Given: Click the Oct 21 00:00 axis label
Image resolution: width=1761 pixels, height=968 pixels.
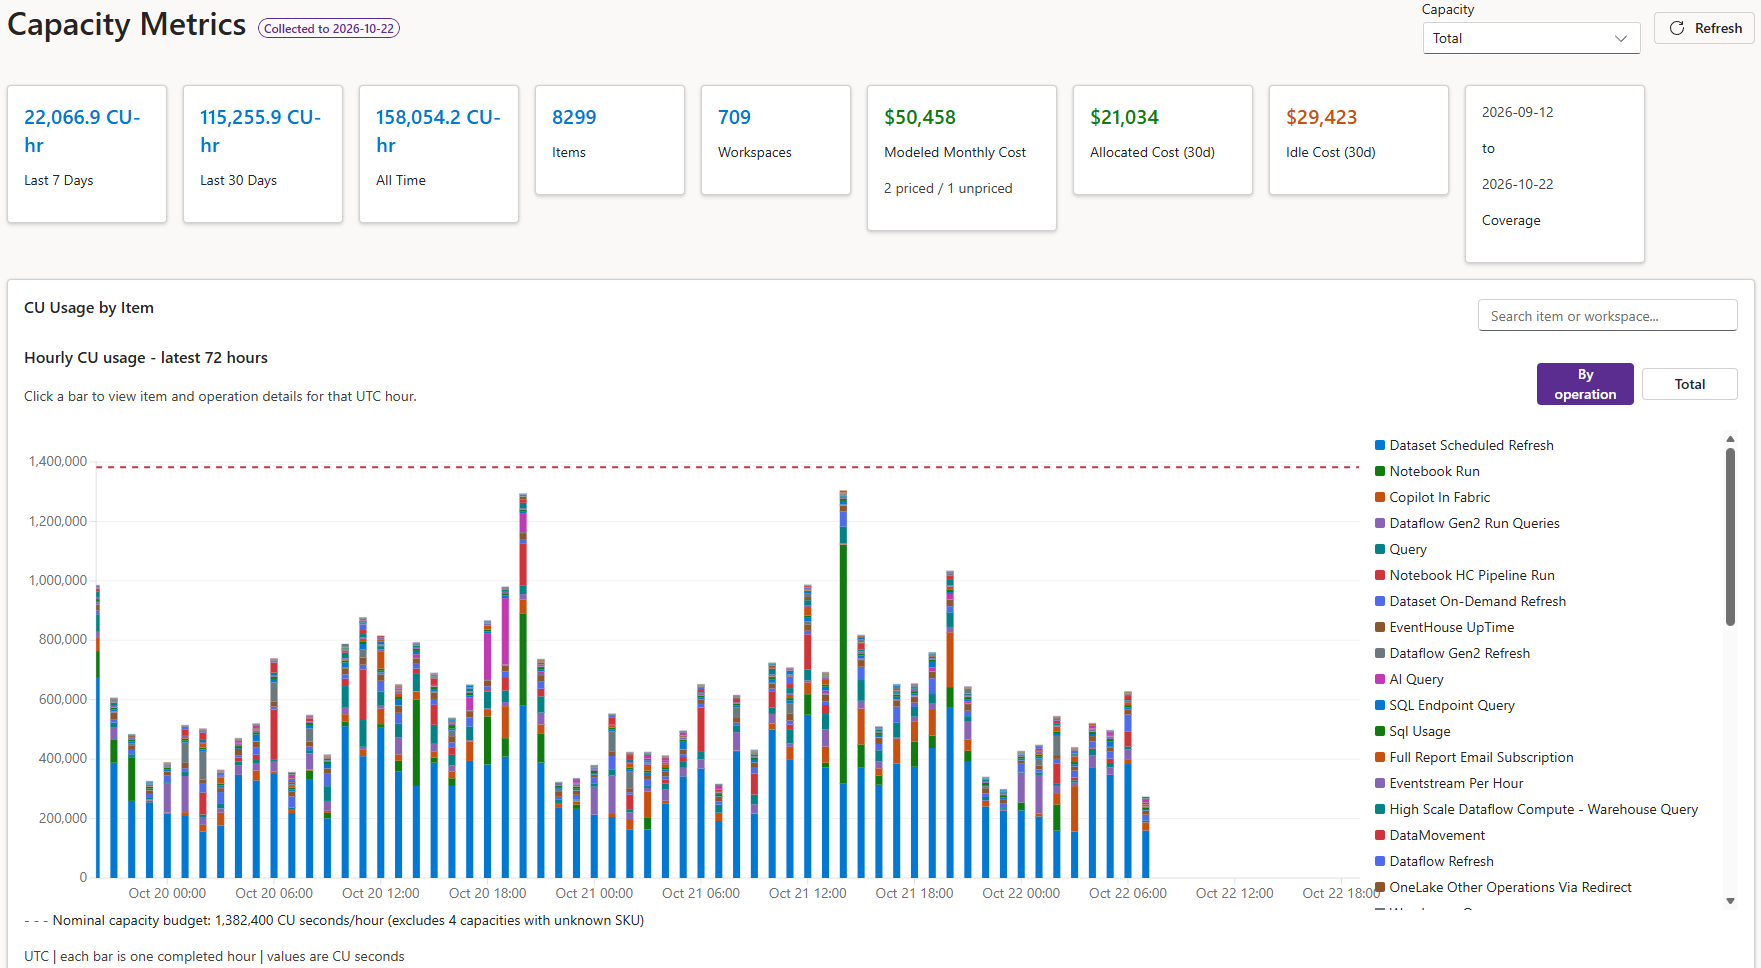Looking at the screenshot, I should [x=594, y=893].
